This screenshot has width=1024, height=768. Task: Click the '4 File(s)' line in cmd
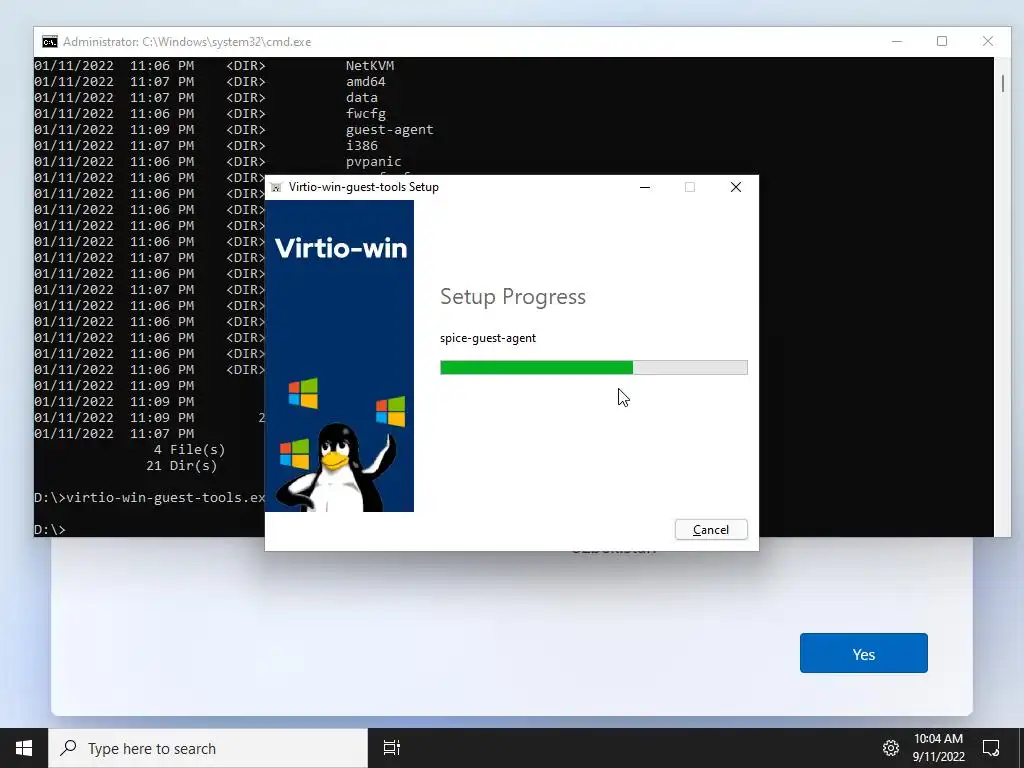[189, 450]
